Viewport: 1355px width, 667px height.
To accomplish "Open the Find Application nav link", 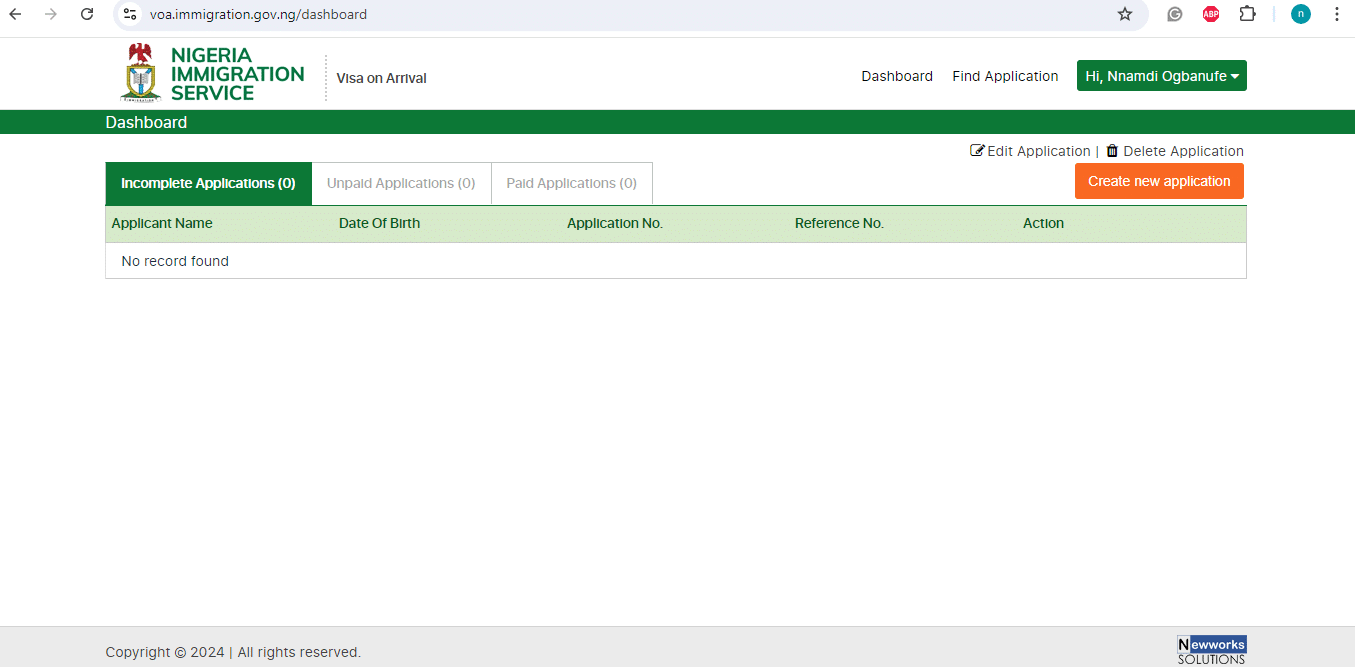I will tap(1005, 76).
